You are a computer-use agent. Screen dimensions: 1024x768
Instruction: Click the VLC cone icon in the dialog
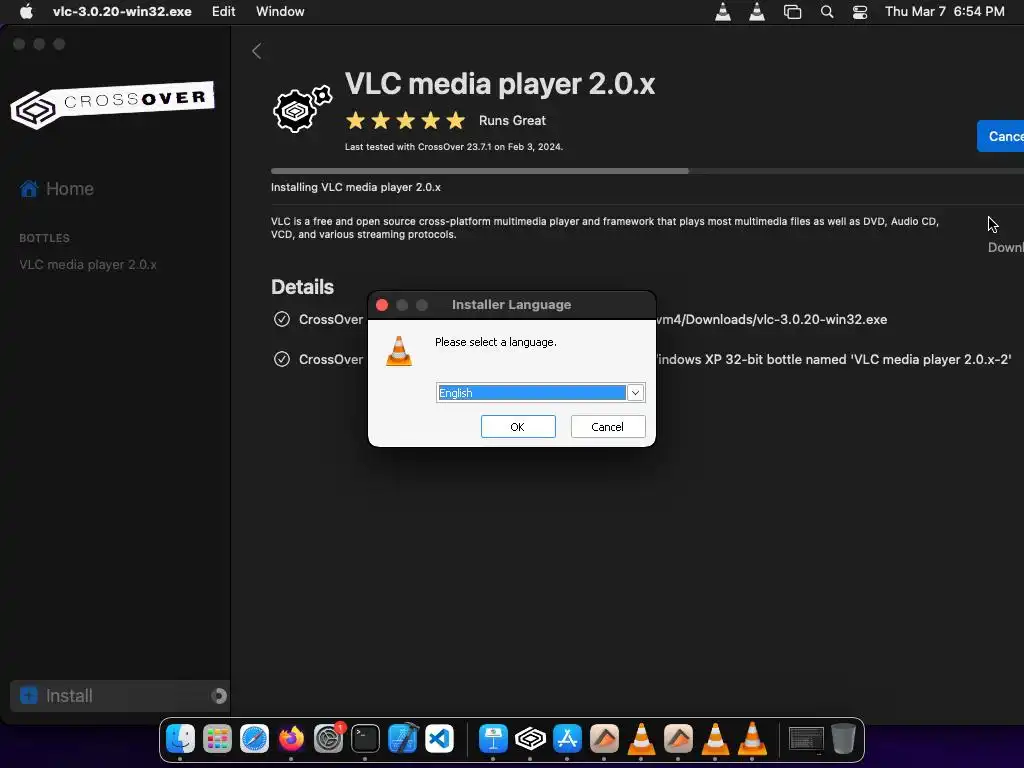tap(399, 351)
